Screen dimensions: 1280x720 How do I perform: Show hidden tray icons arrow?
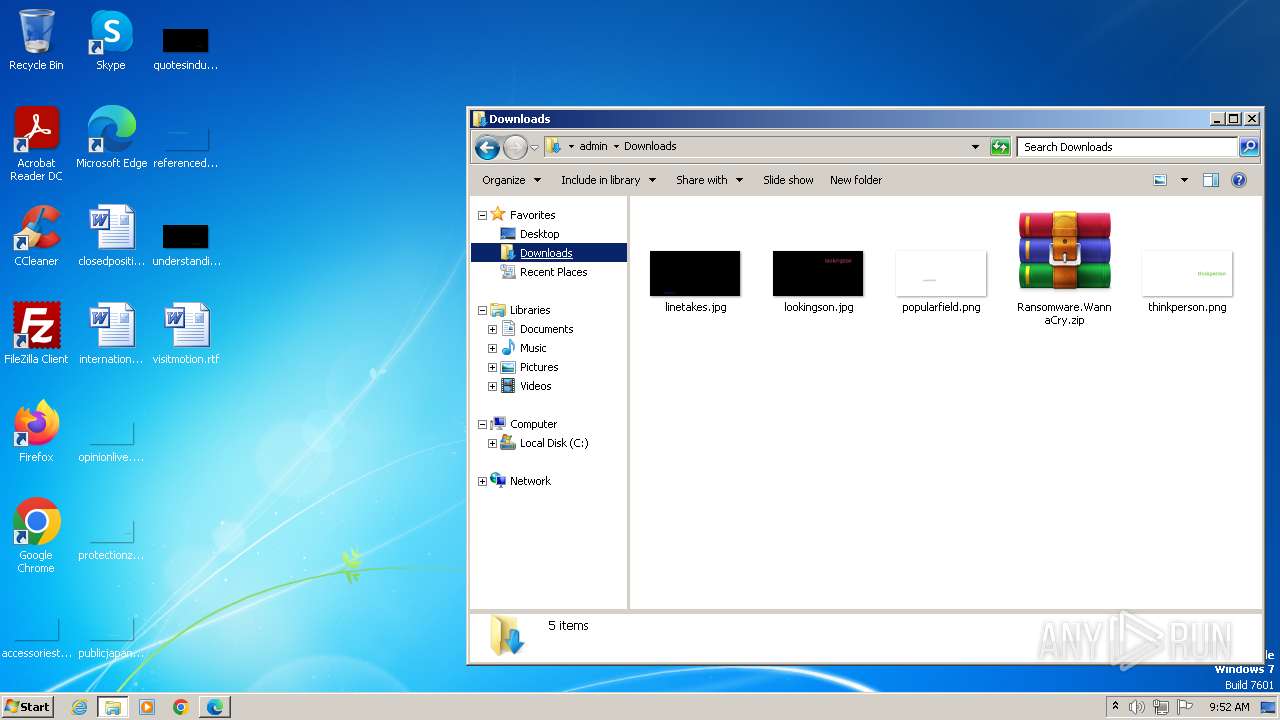tap(1115, 707)
